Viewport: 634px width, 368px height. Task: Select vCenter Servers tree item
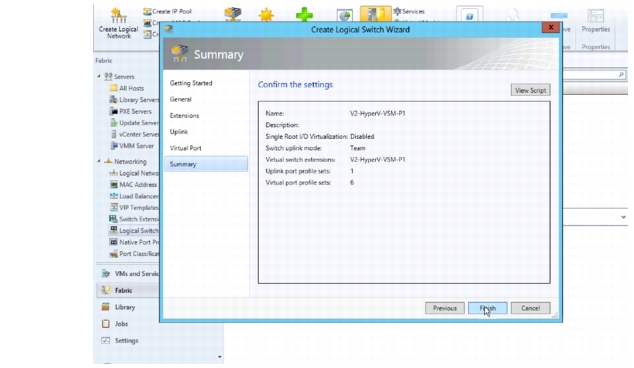[x=134, y=134]
